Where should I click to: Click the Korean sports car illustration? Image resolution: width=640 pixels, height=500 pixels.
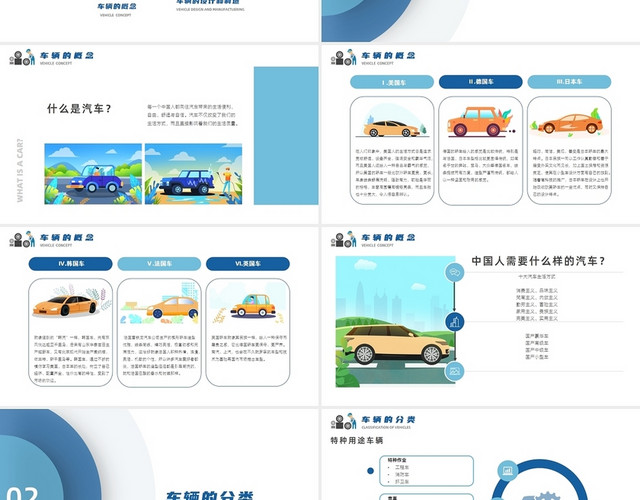70,302
